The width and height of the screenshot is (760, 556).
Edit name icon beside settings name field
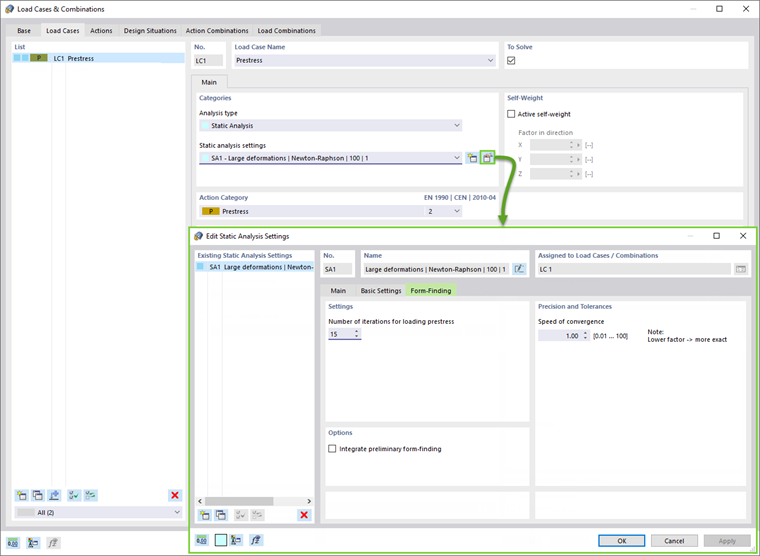[519, 269]
